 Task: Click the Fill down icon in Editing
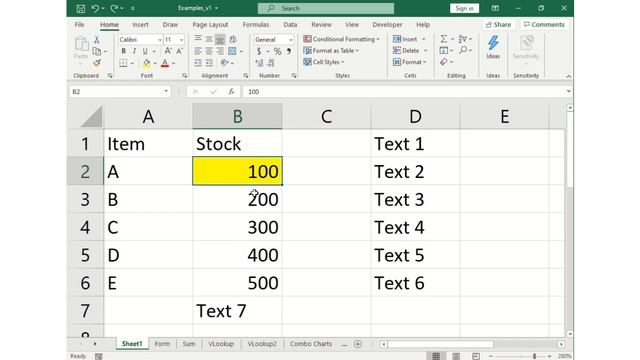[x=444, y=51]
